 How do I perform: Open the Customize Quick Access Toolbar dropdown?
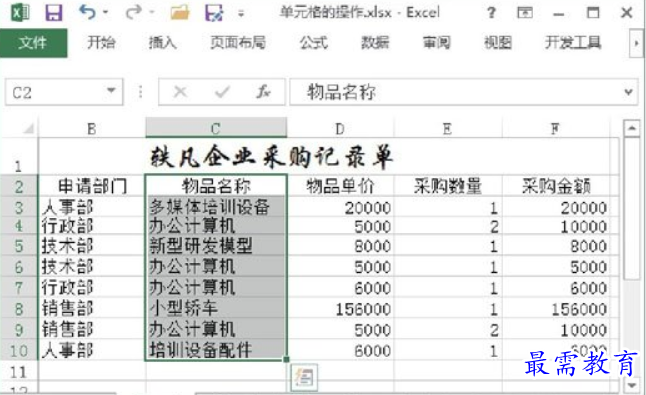[241, 14]
